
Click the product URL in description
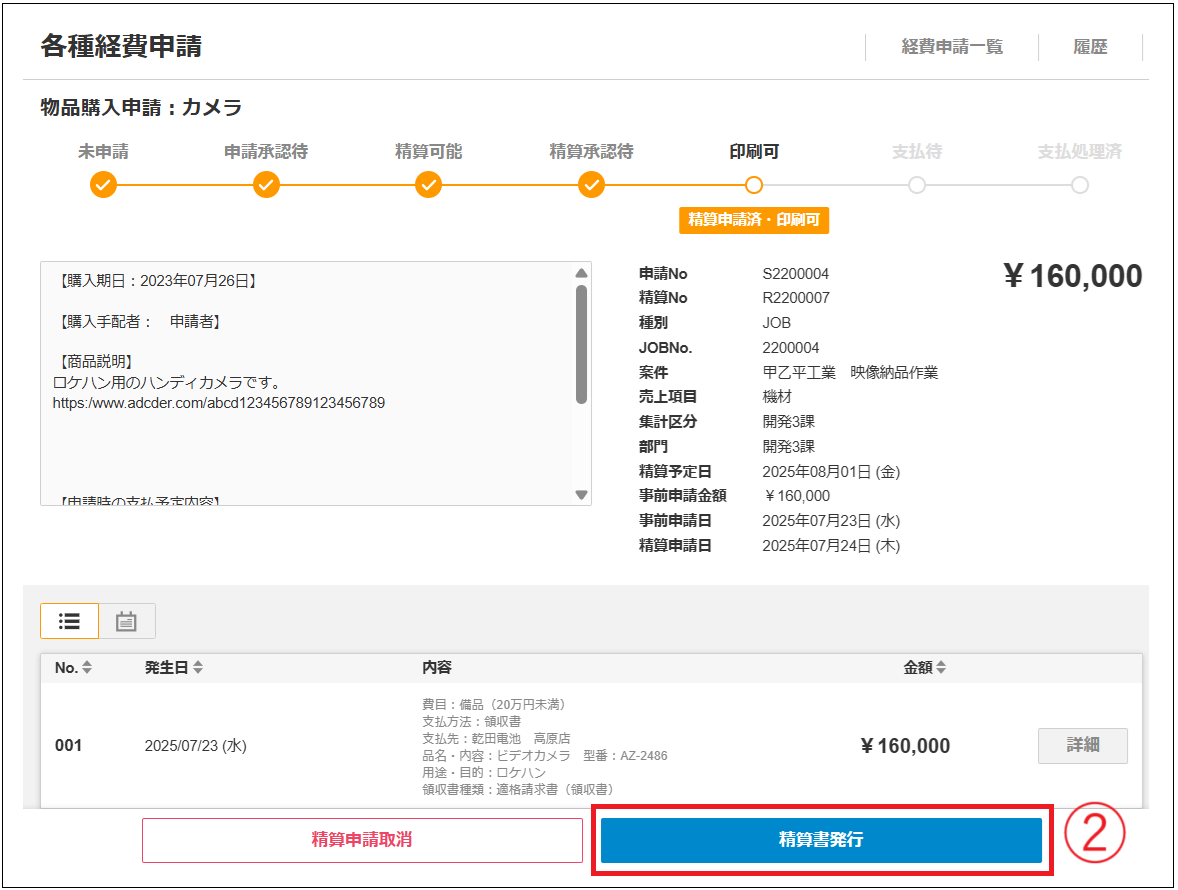pos(219,403)
